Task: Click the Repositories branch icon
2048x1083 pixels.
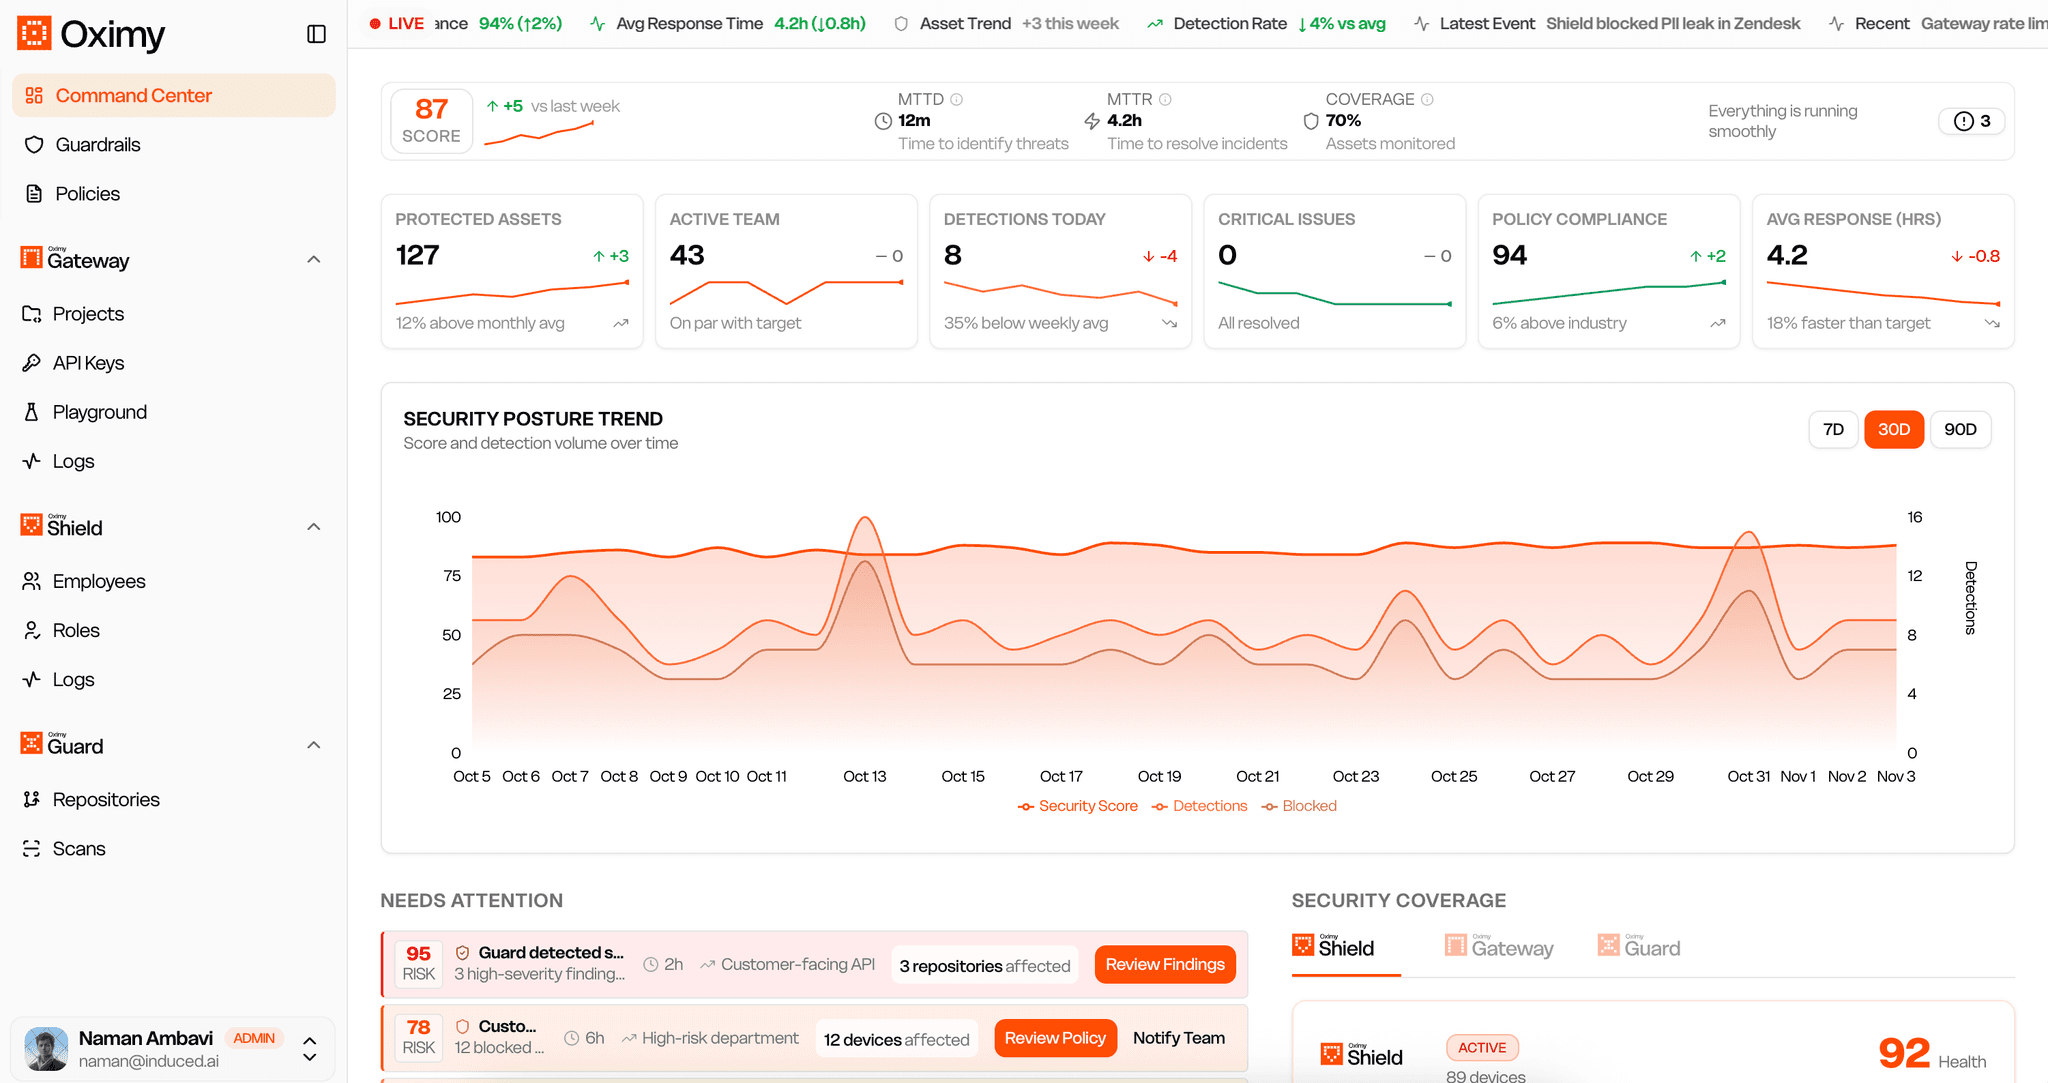Action: coord(32,799)
